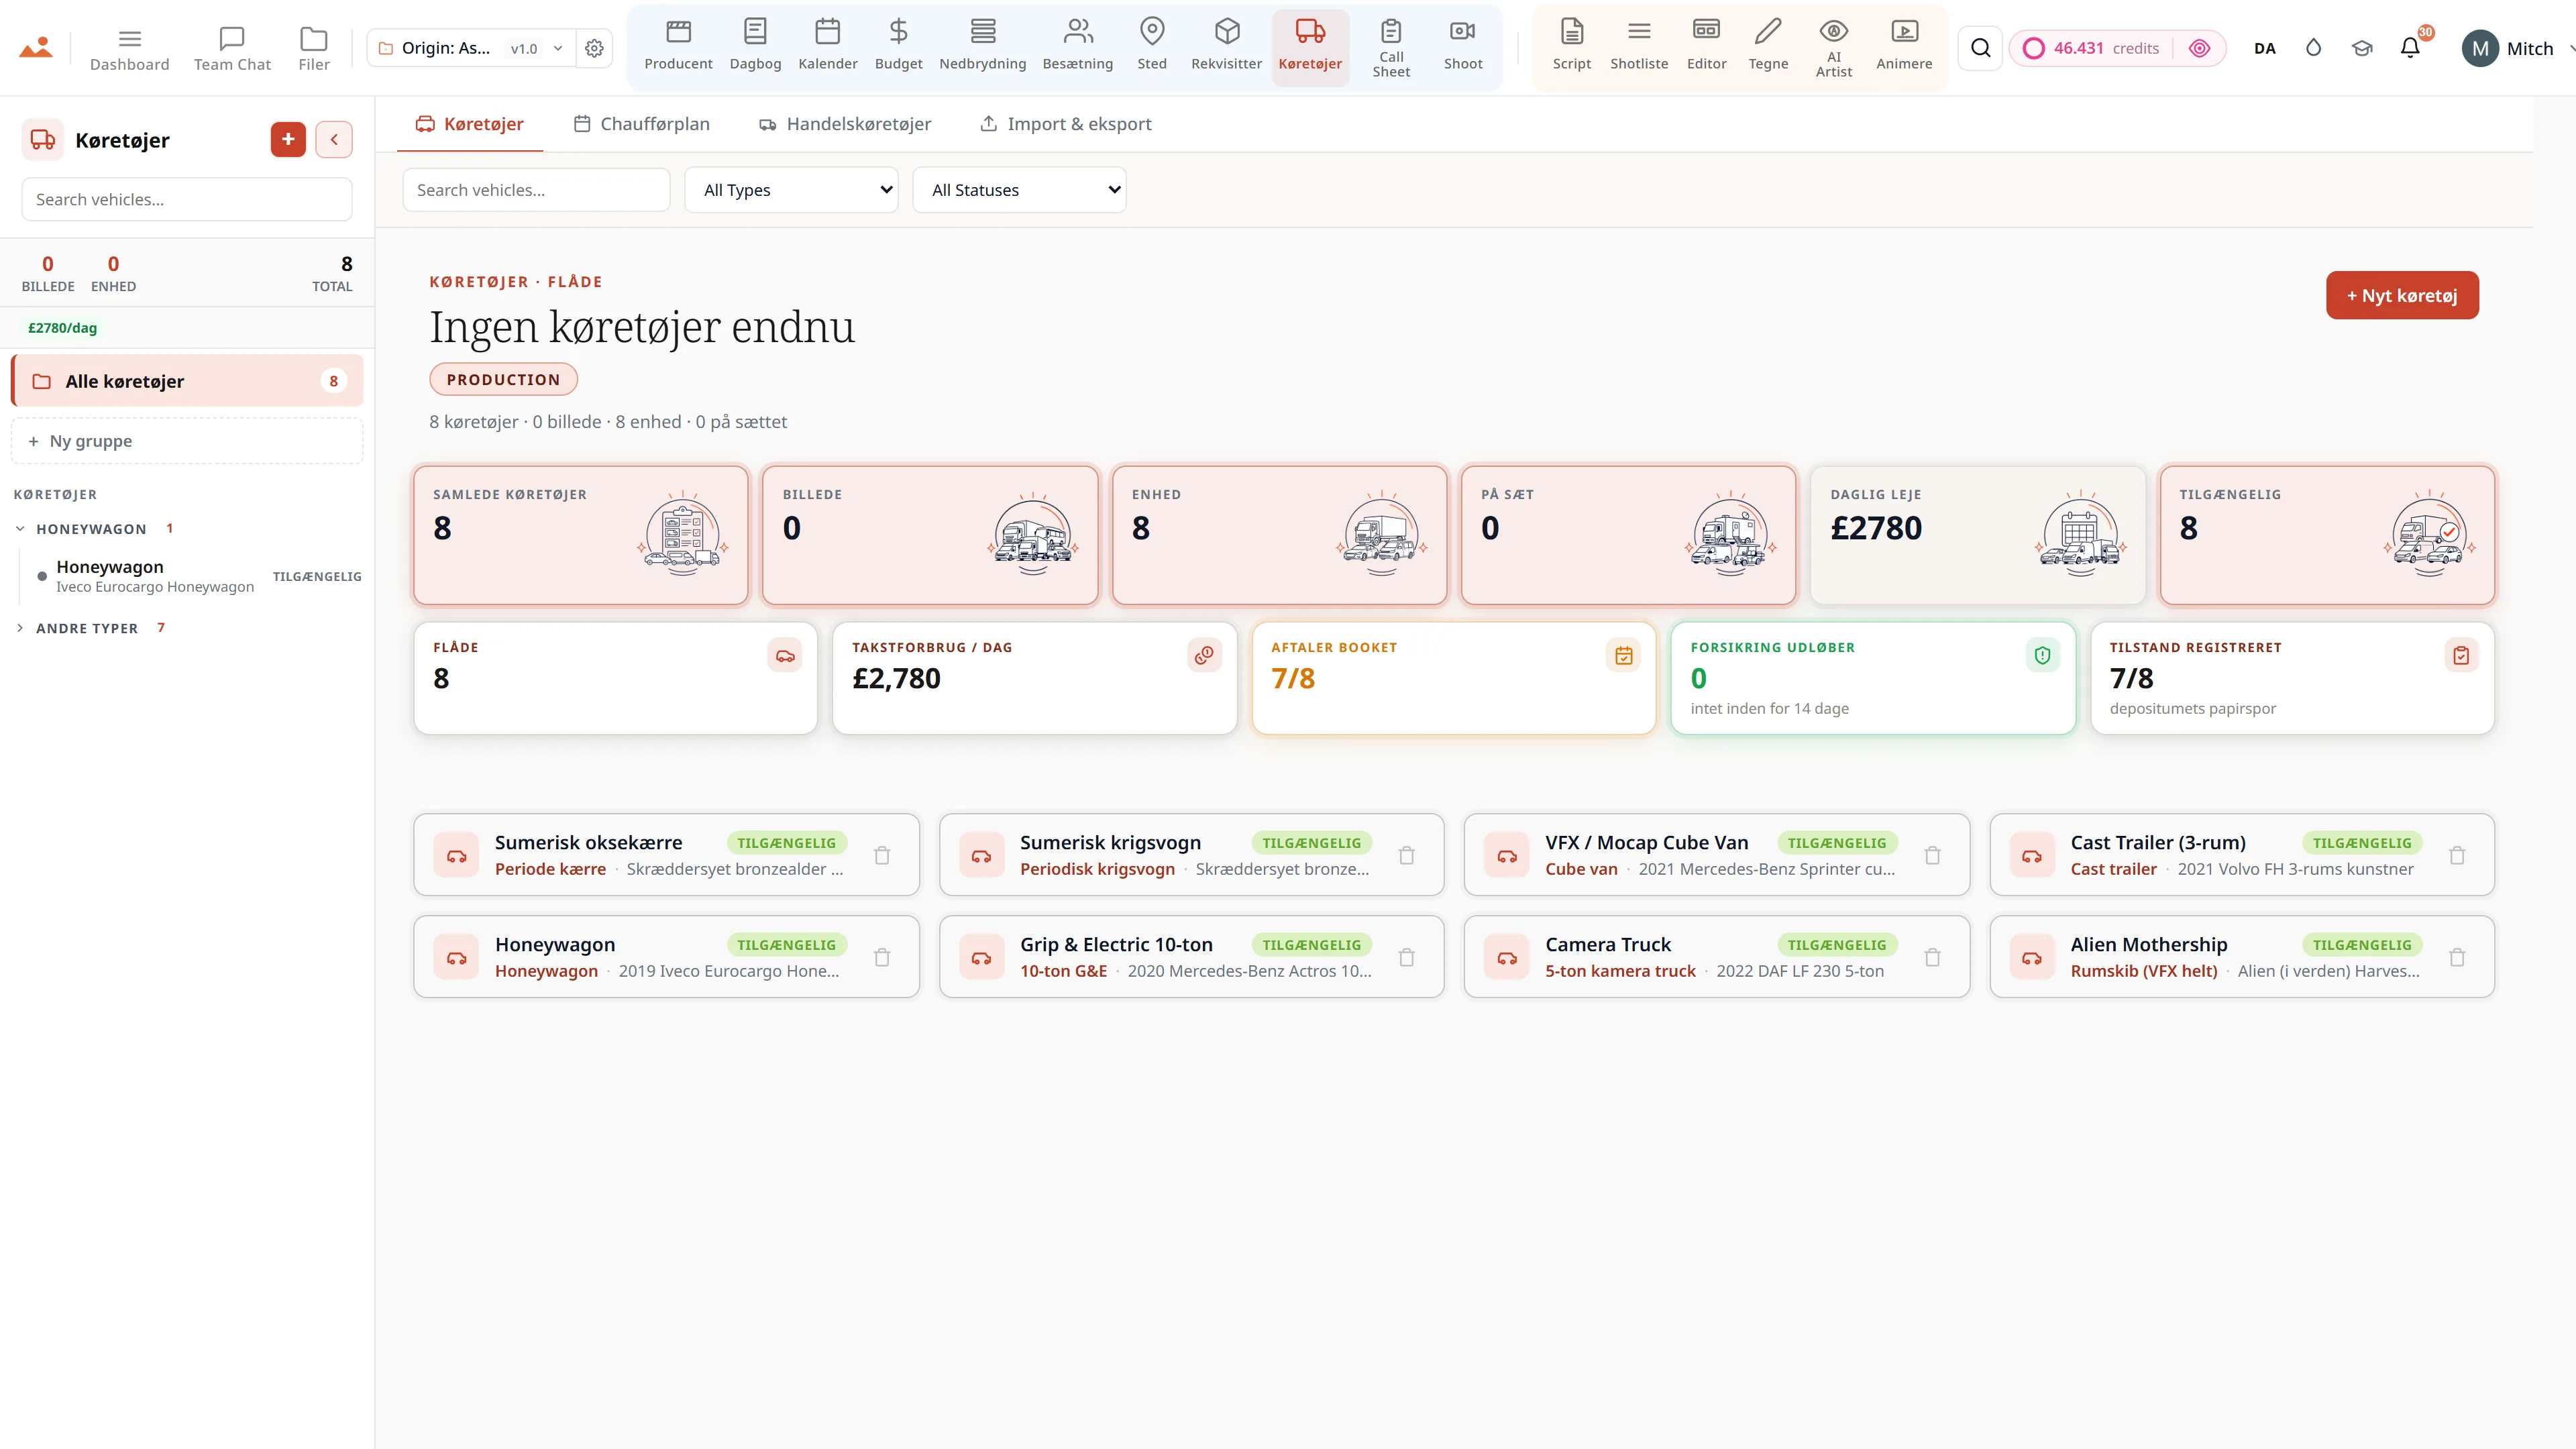Open the All Types dropdown

[791, 190]
